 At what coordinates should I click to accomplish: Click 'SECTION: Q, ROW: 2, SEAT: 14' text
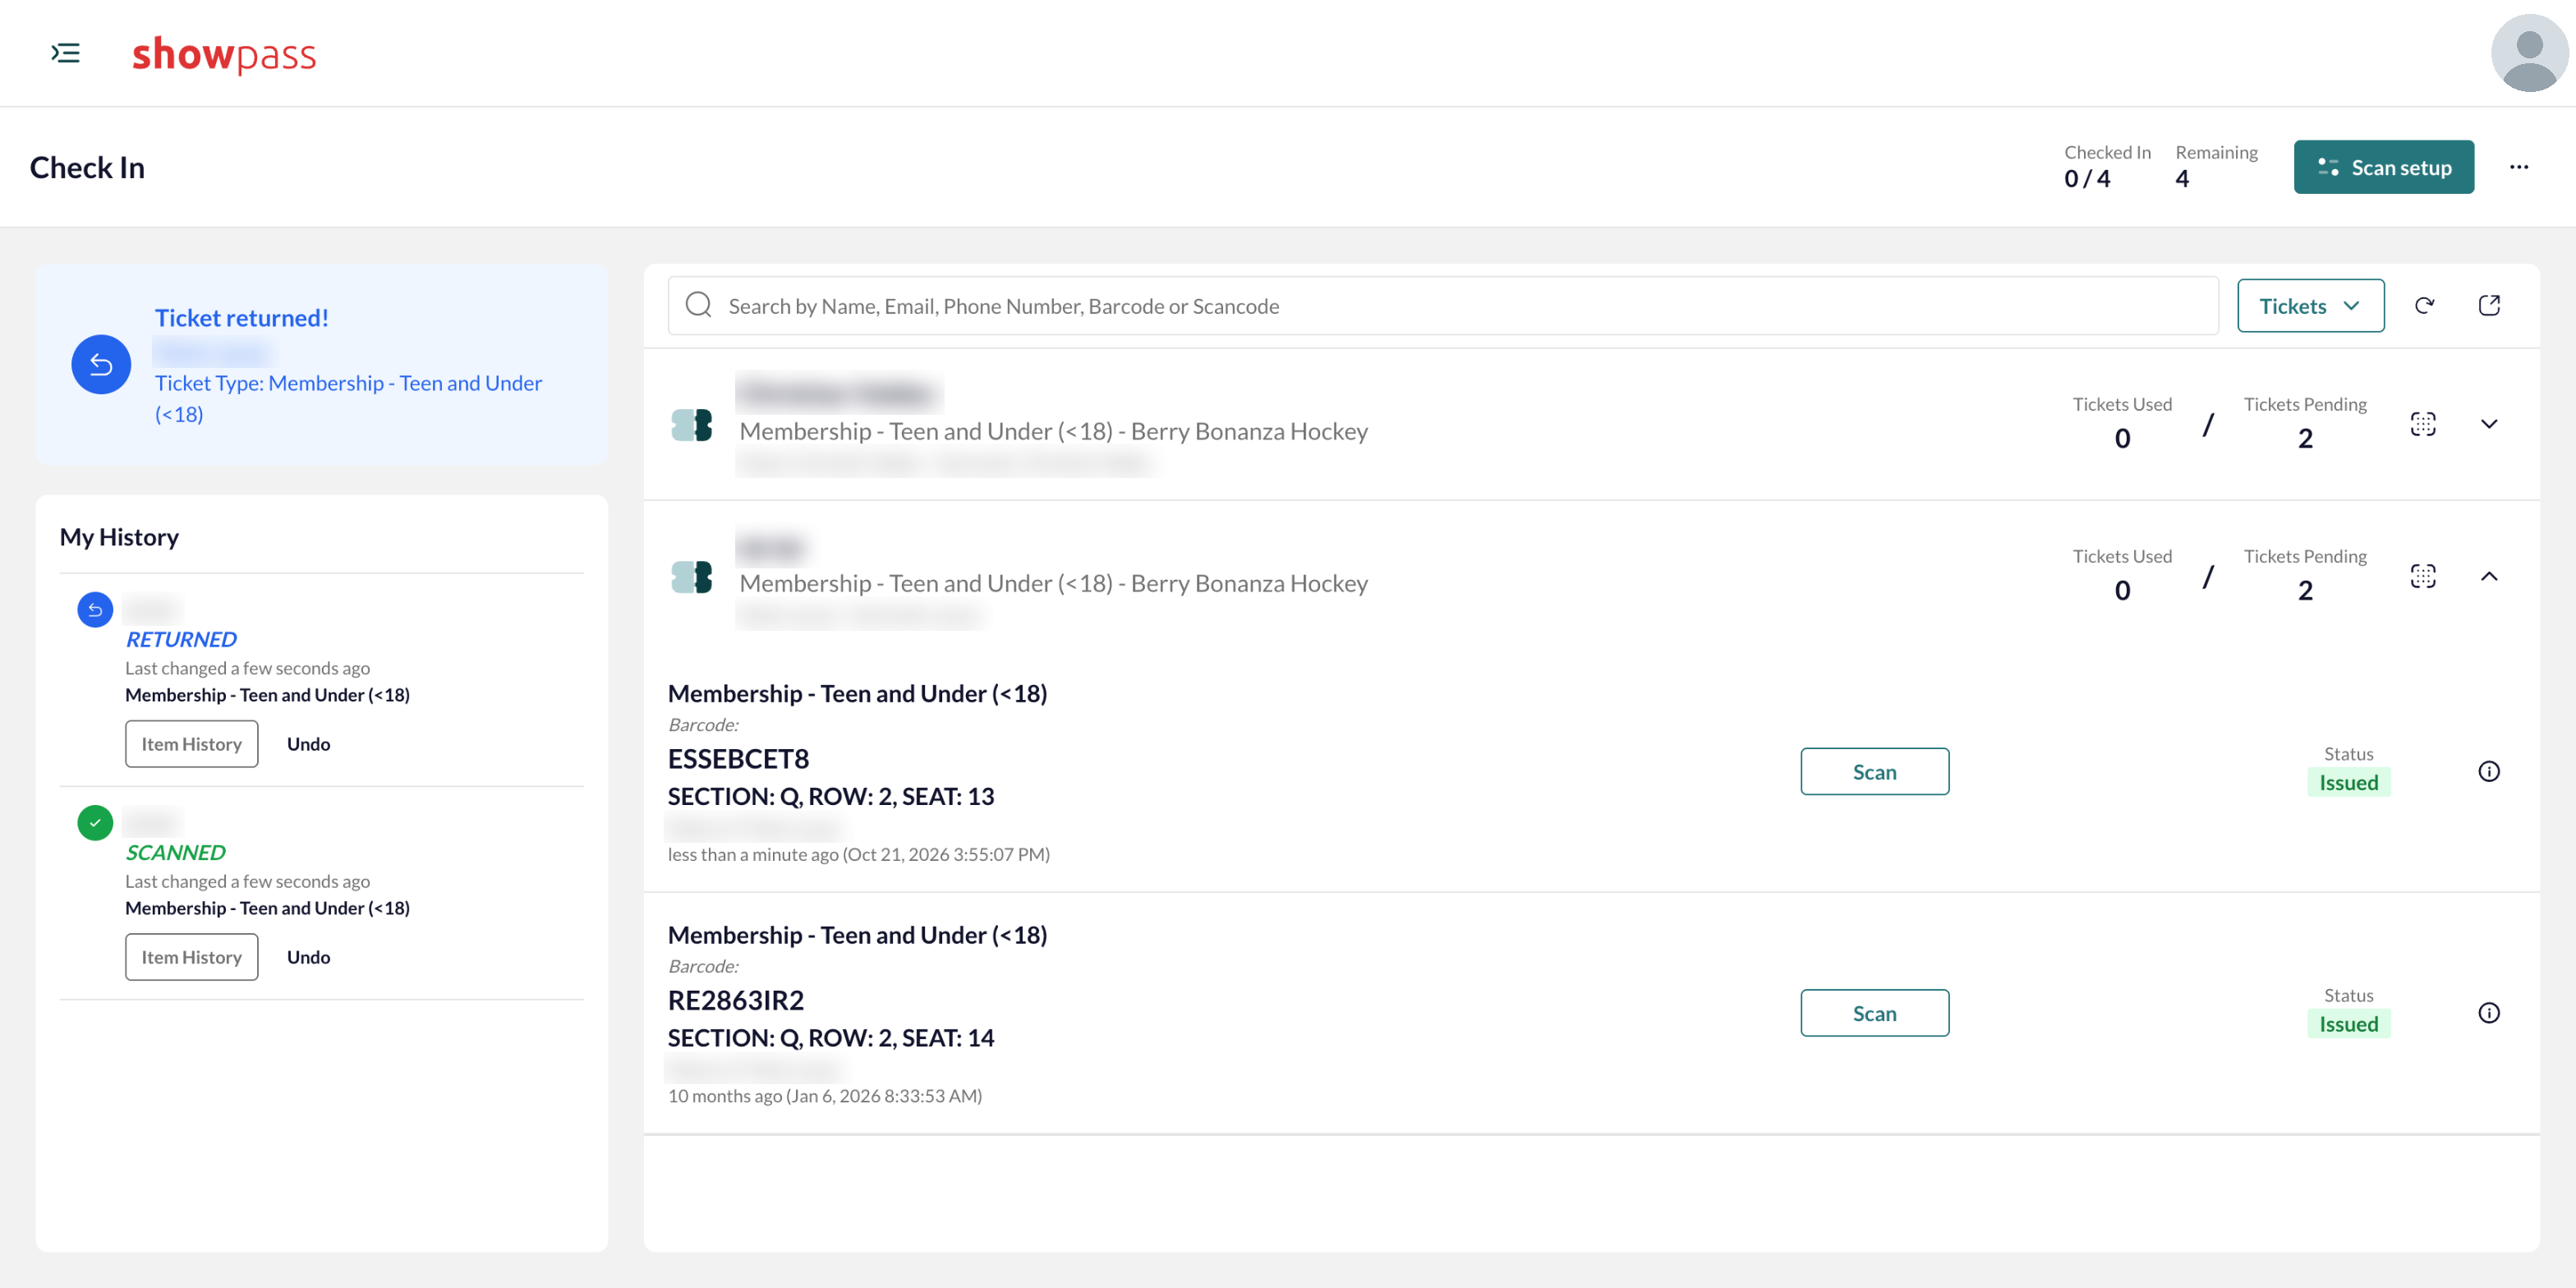(830, 1038)
